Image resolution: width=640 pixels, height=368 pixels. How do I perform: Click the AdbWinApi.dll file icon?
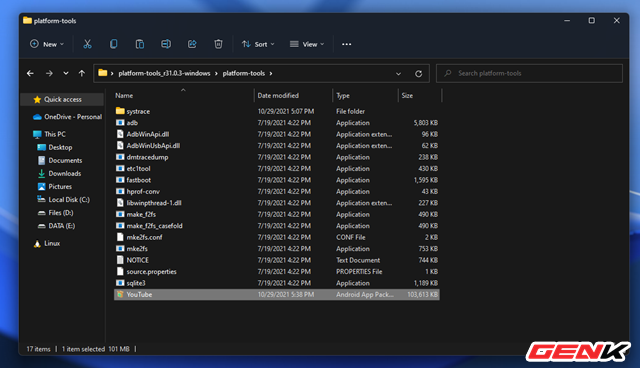120,134
